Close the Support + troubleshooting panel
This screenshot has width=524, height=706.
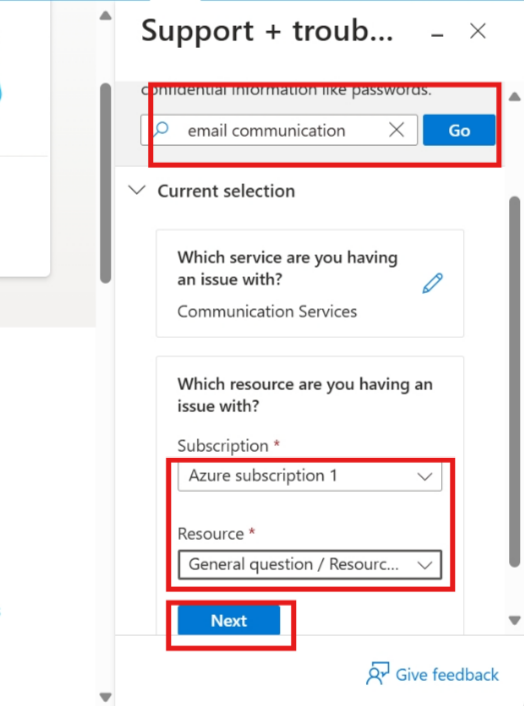click(478, 31)
